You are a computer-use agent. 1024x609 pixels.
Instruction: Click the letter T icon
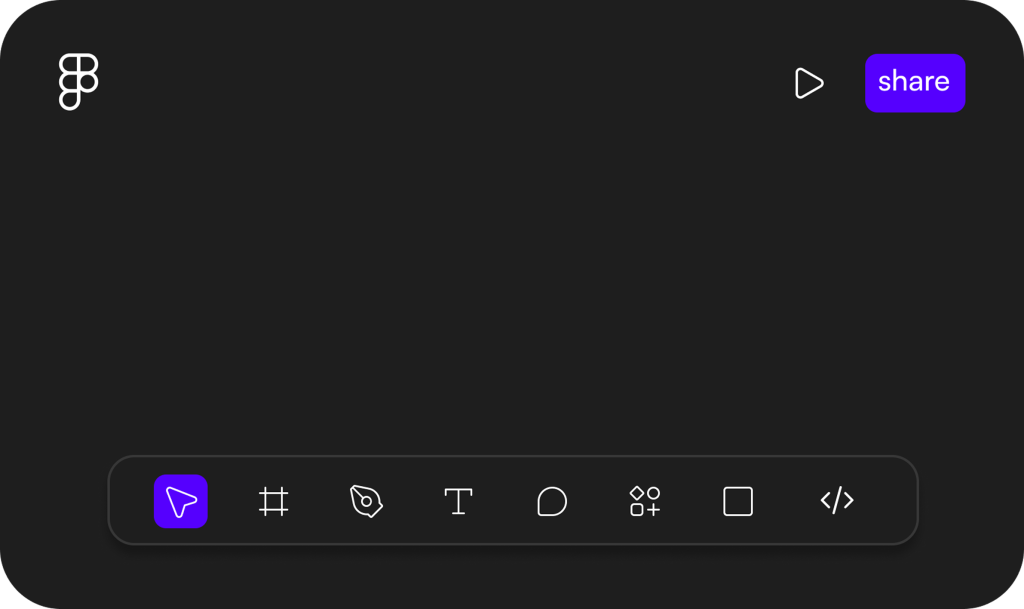[x=458, y=501]
